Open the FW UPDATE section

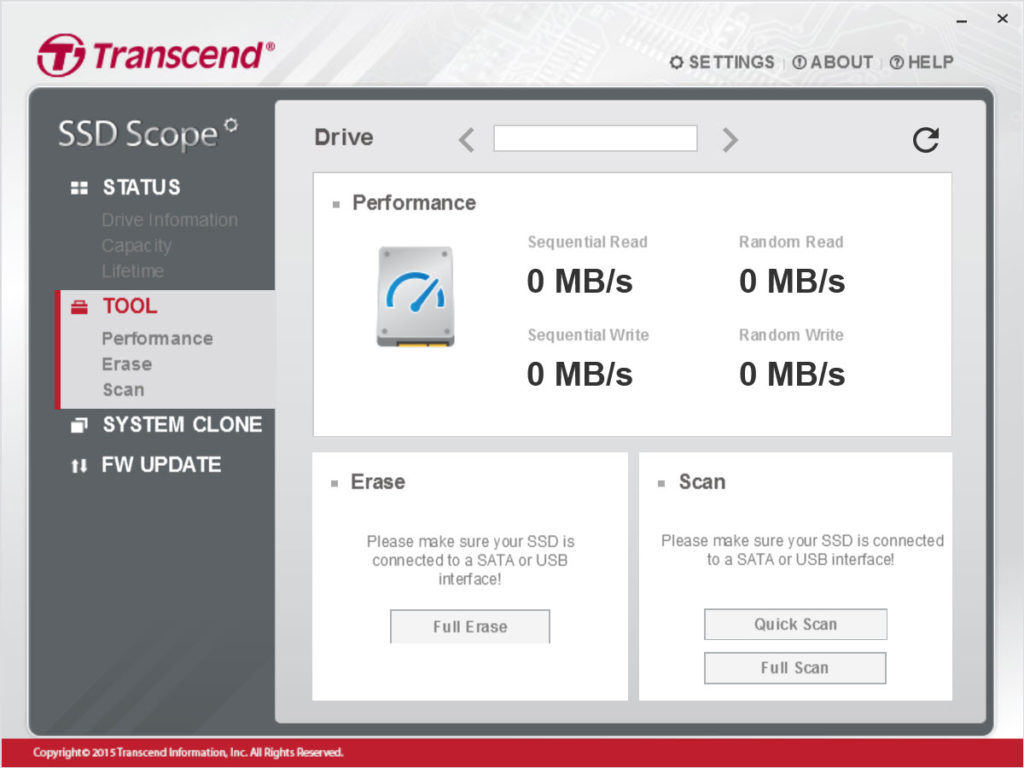[161, 464]
